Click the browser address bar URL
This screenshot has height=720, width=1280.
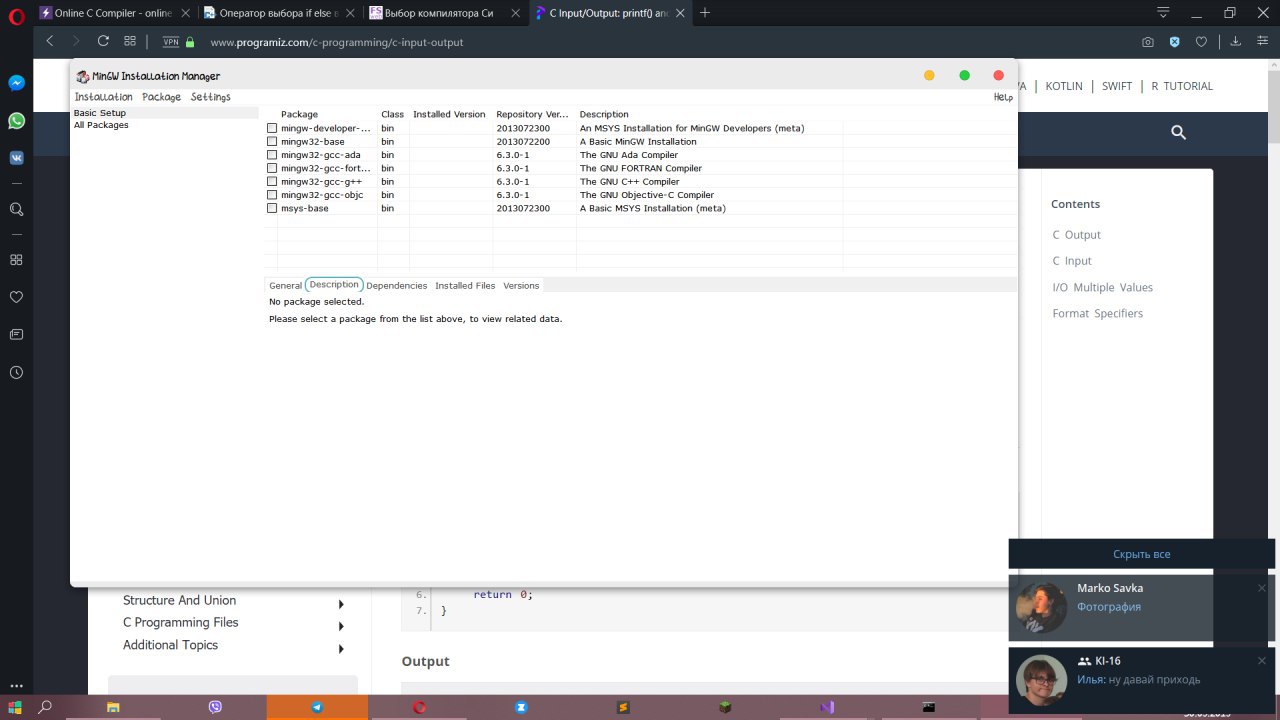pyautogui.click(x=336, y=42)
